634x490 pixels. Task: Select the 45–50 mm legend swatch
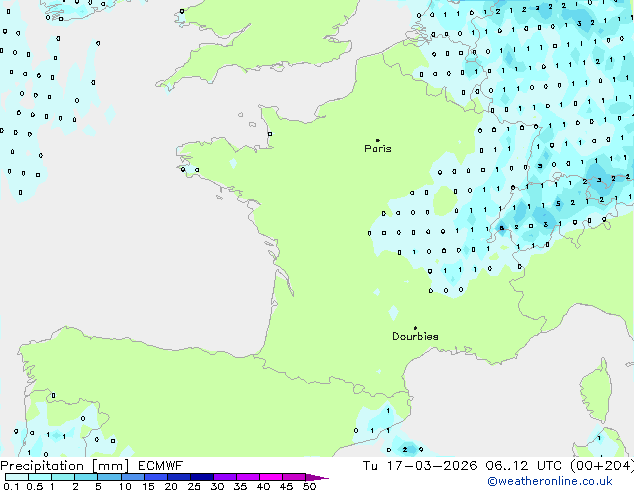pos(294,477)
